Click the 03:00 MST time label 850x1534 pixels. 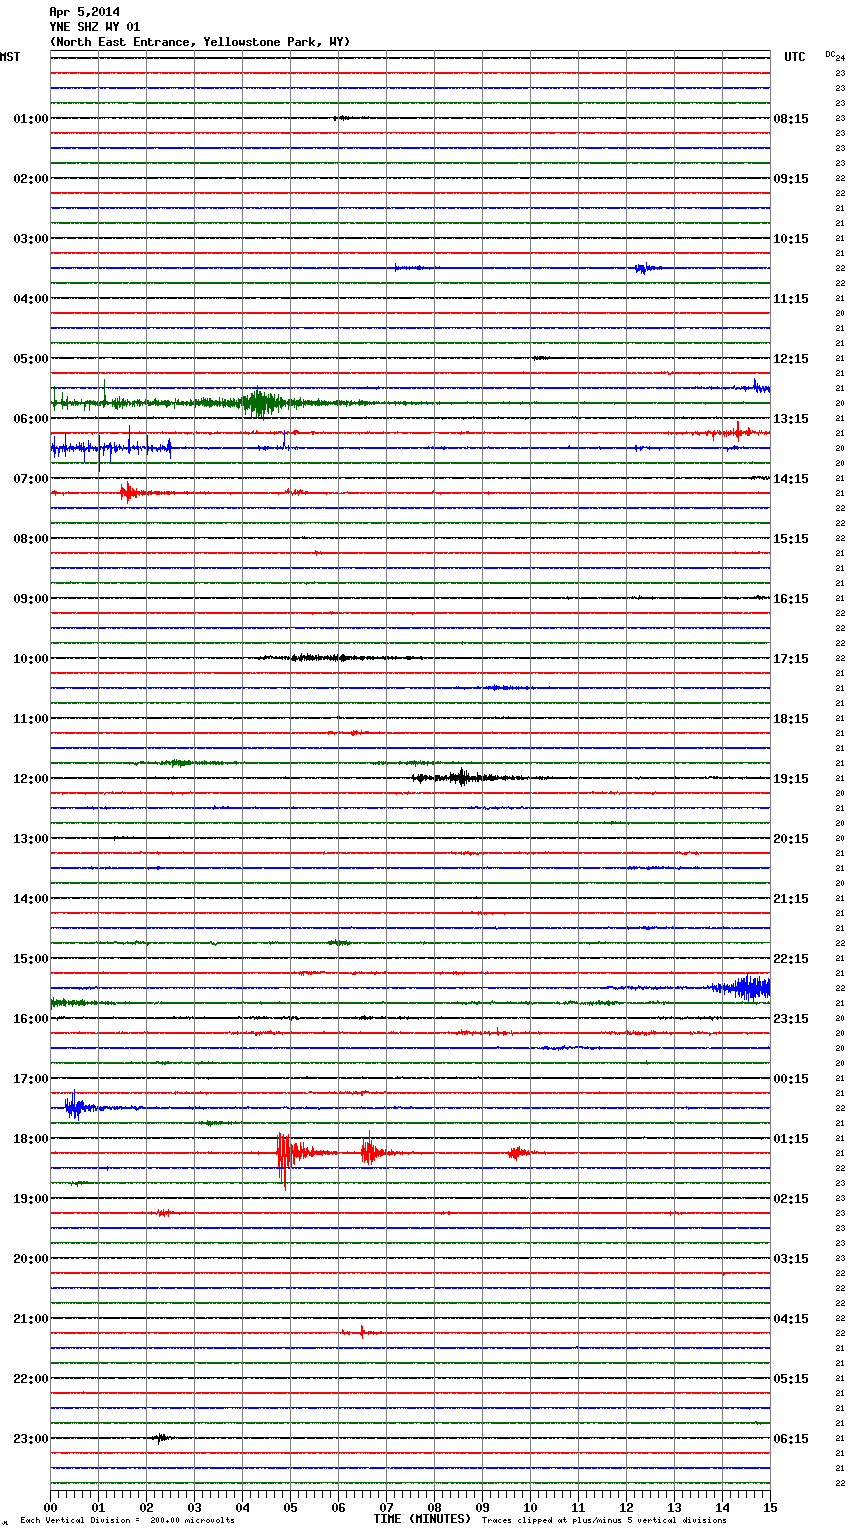coord(31,239)
